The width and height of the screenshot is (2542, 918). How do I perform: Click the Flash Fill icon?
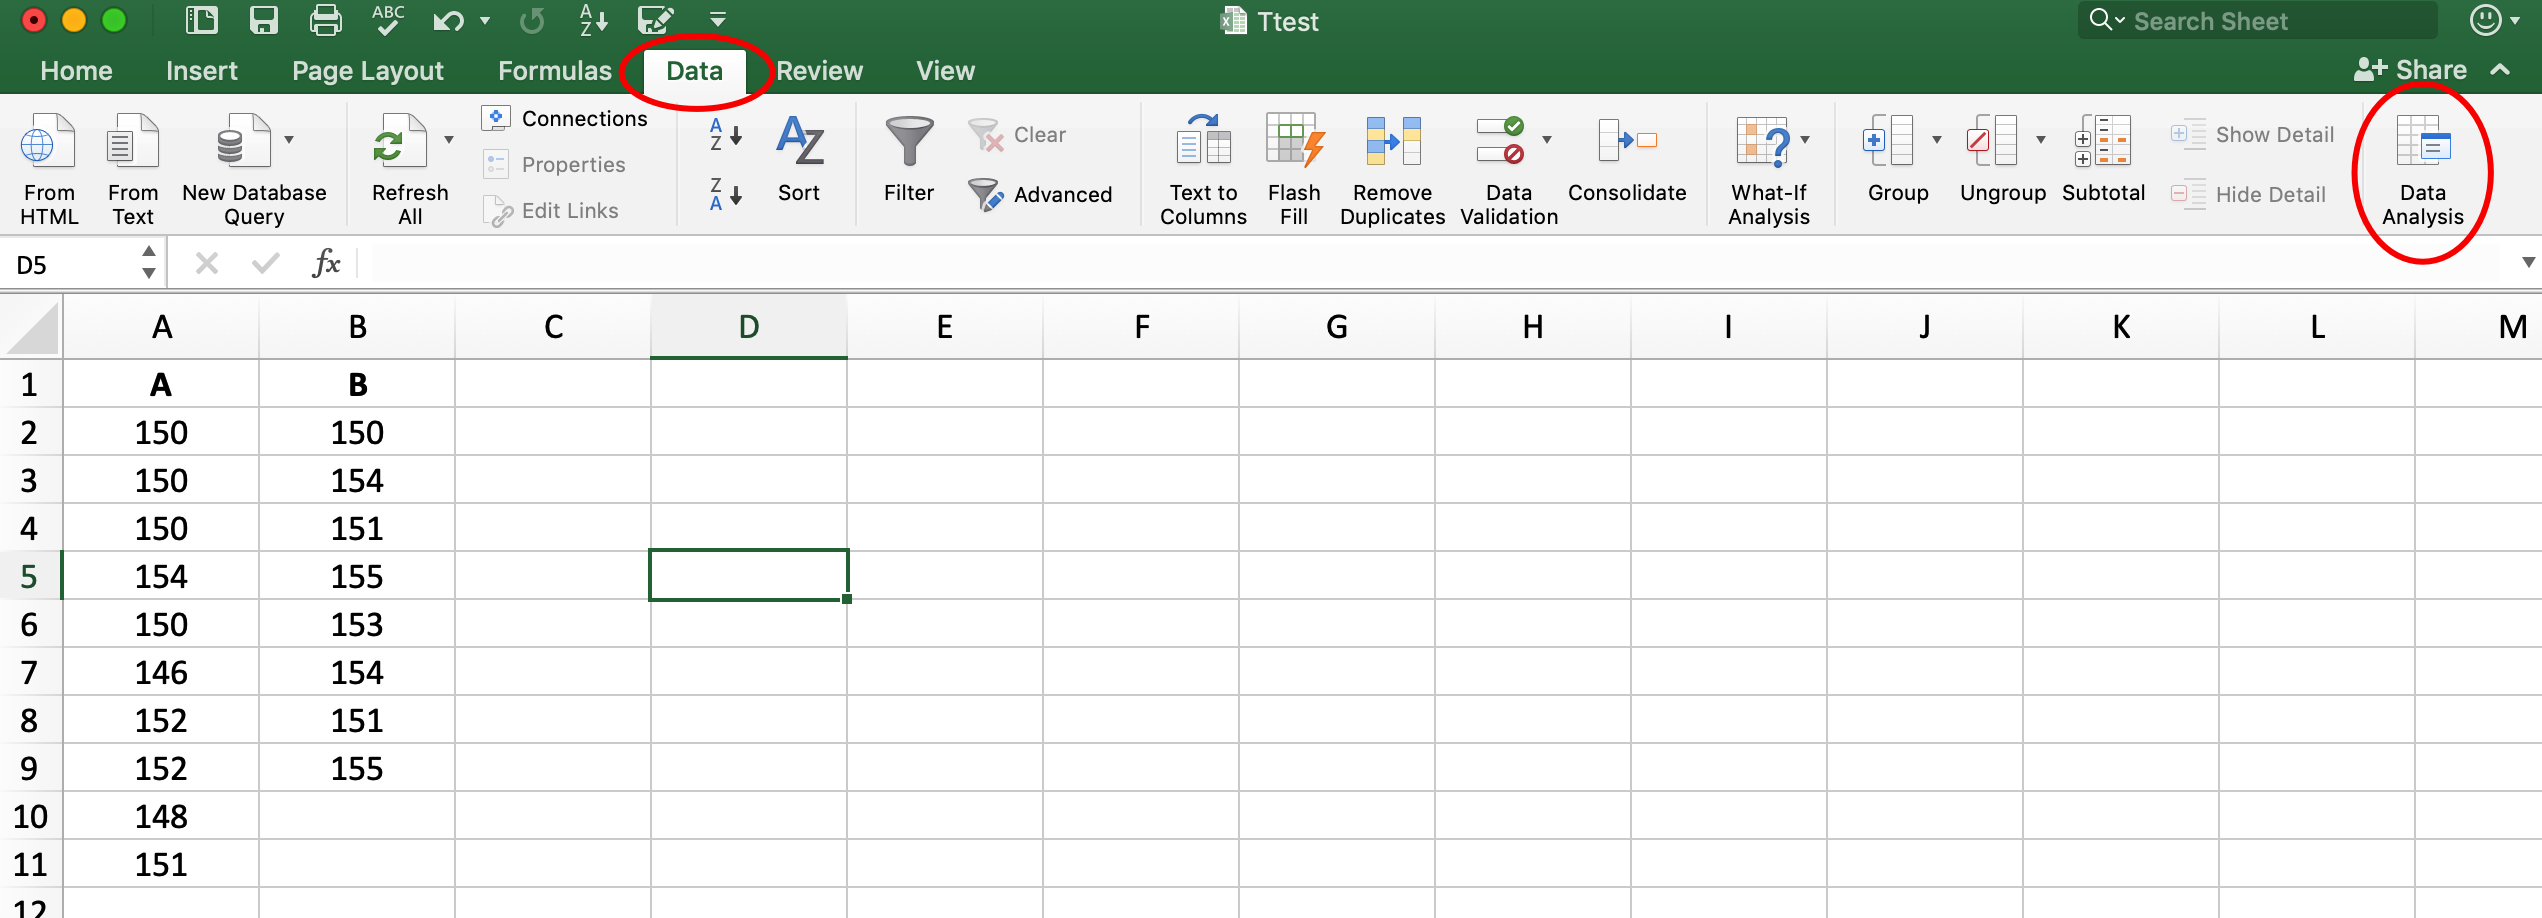click(x=1294, y=142)
